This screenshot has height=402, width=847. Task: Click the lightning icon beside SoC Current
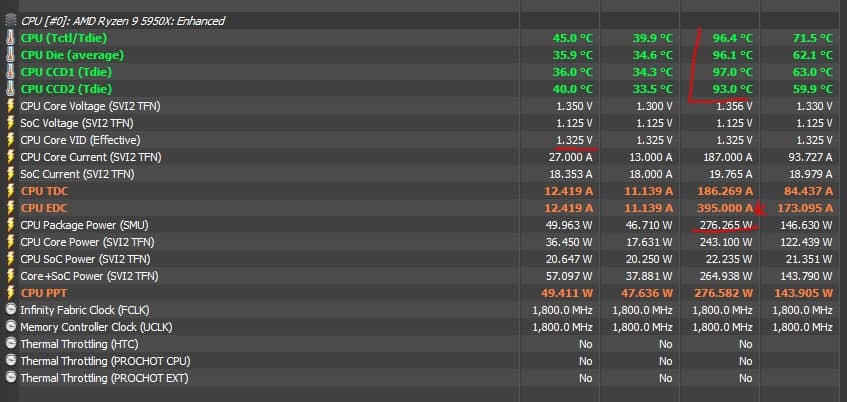(x=11, y=174)
